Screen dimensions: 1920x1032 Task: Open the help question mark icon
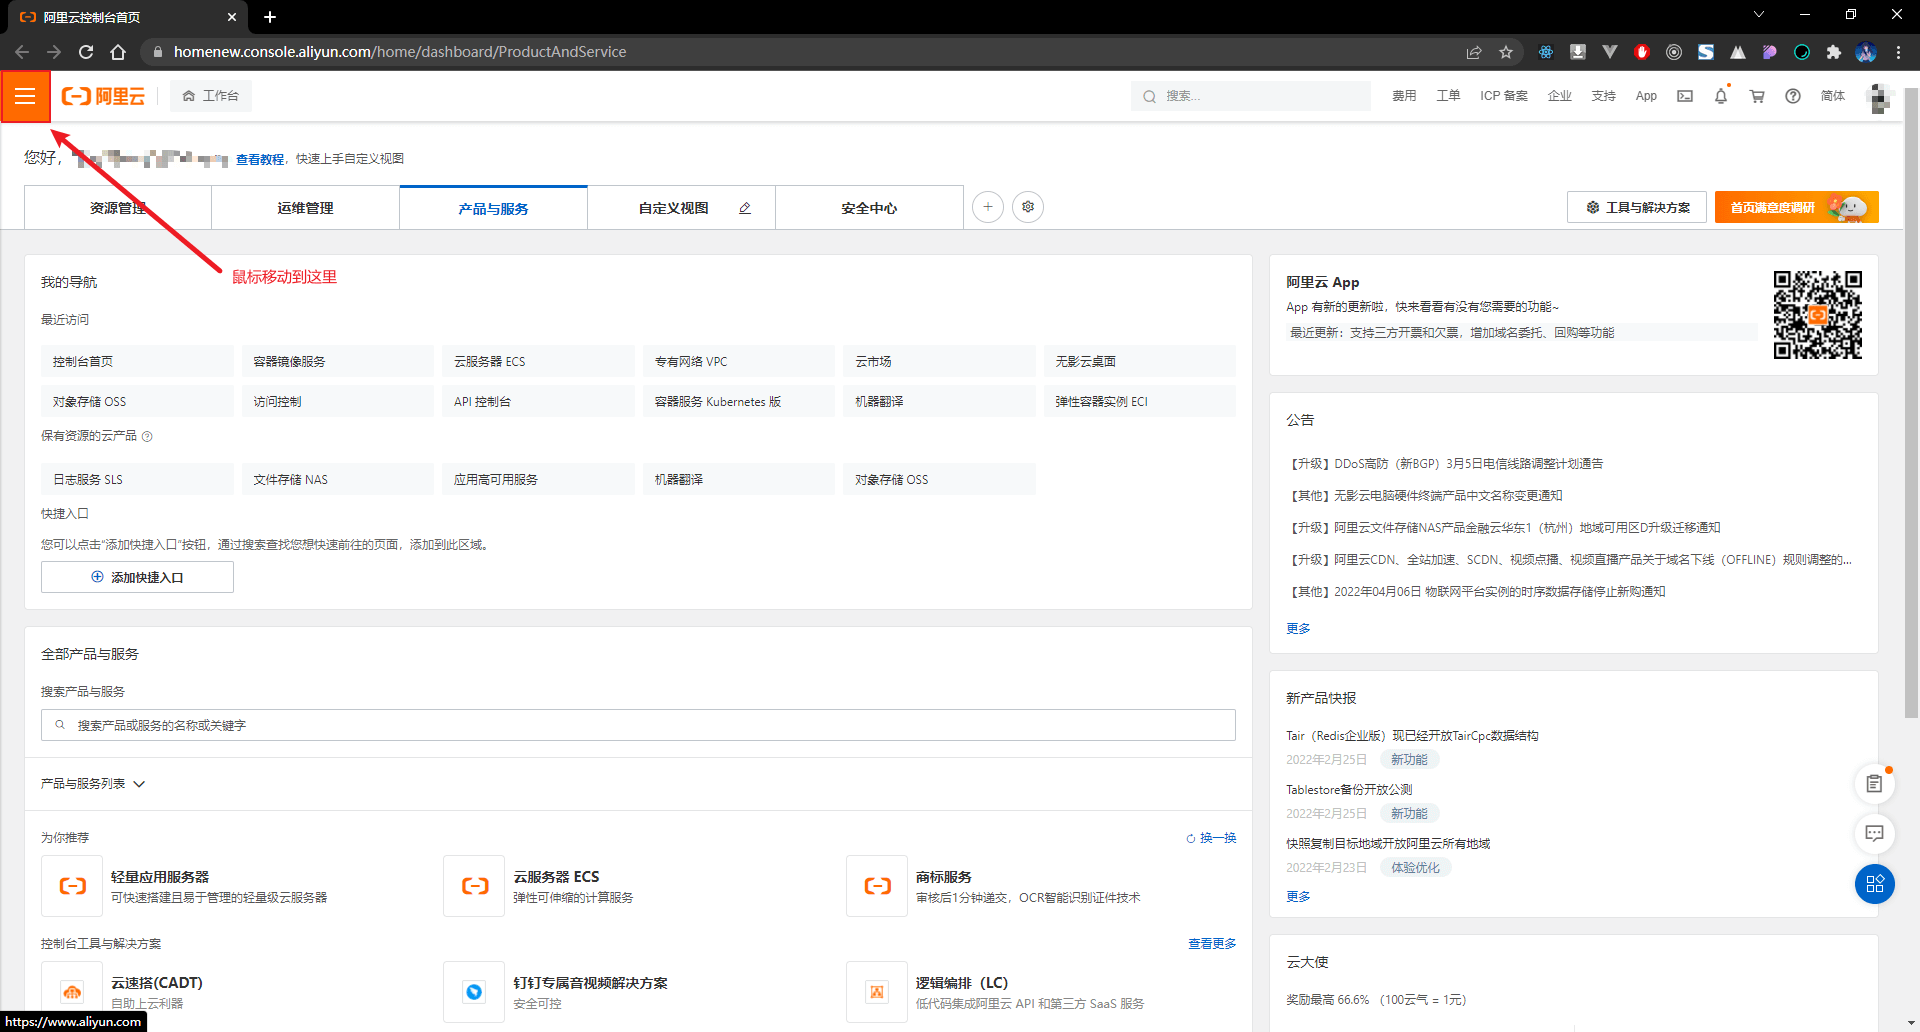[1793, 96]
